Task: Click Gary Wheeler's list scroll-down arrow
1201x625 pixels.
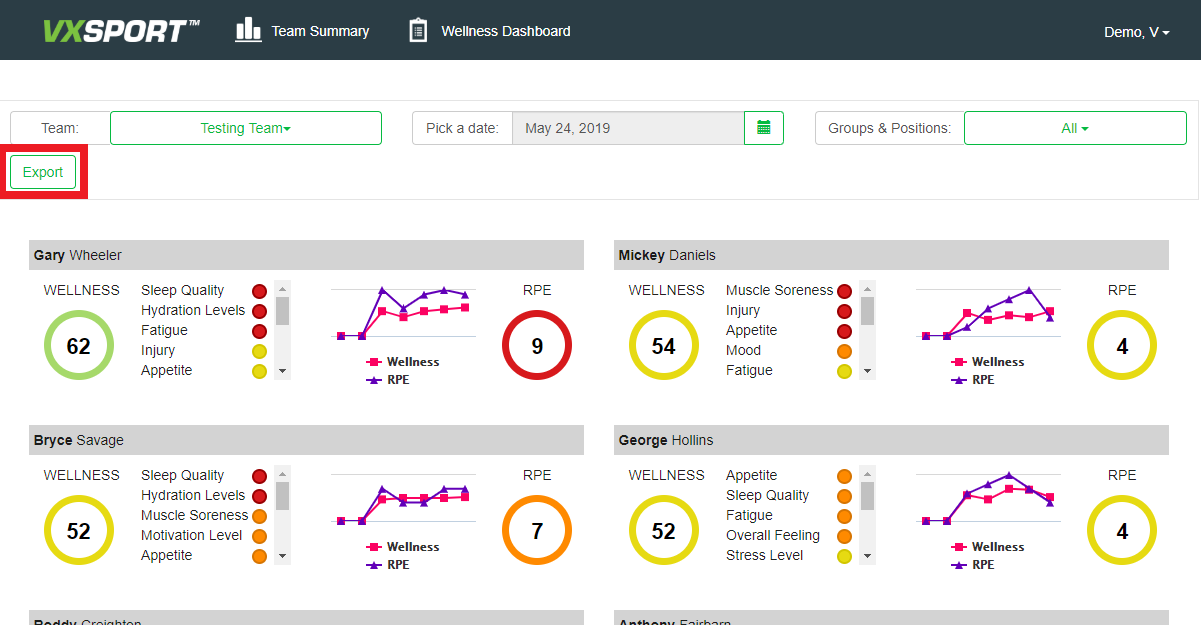Action: [x=283, y=371]
